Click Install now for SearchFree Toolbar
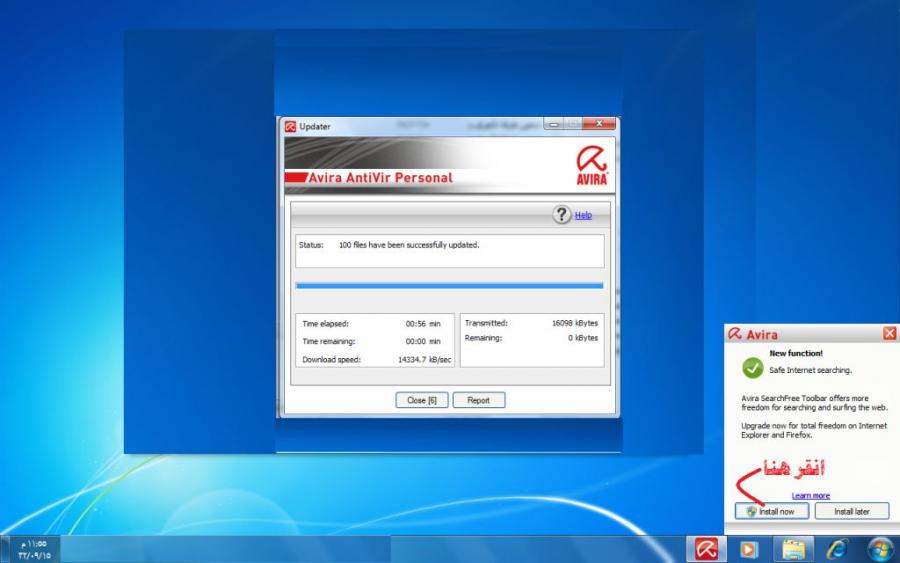The height and width of the screenshot is (563, 900). (x=771, y=511)
